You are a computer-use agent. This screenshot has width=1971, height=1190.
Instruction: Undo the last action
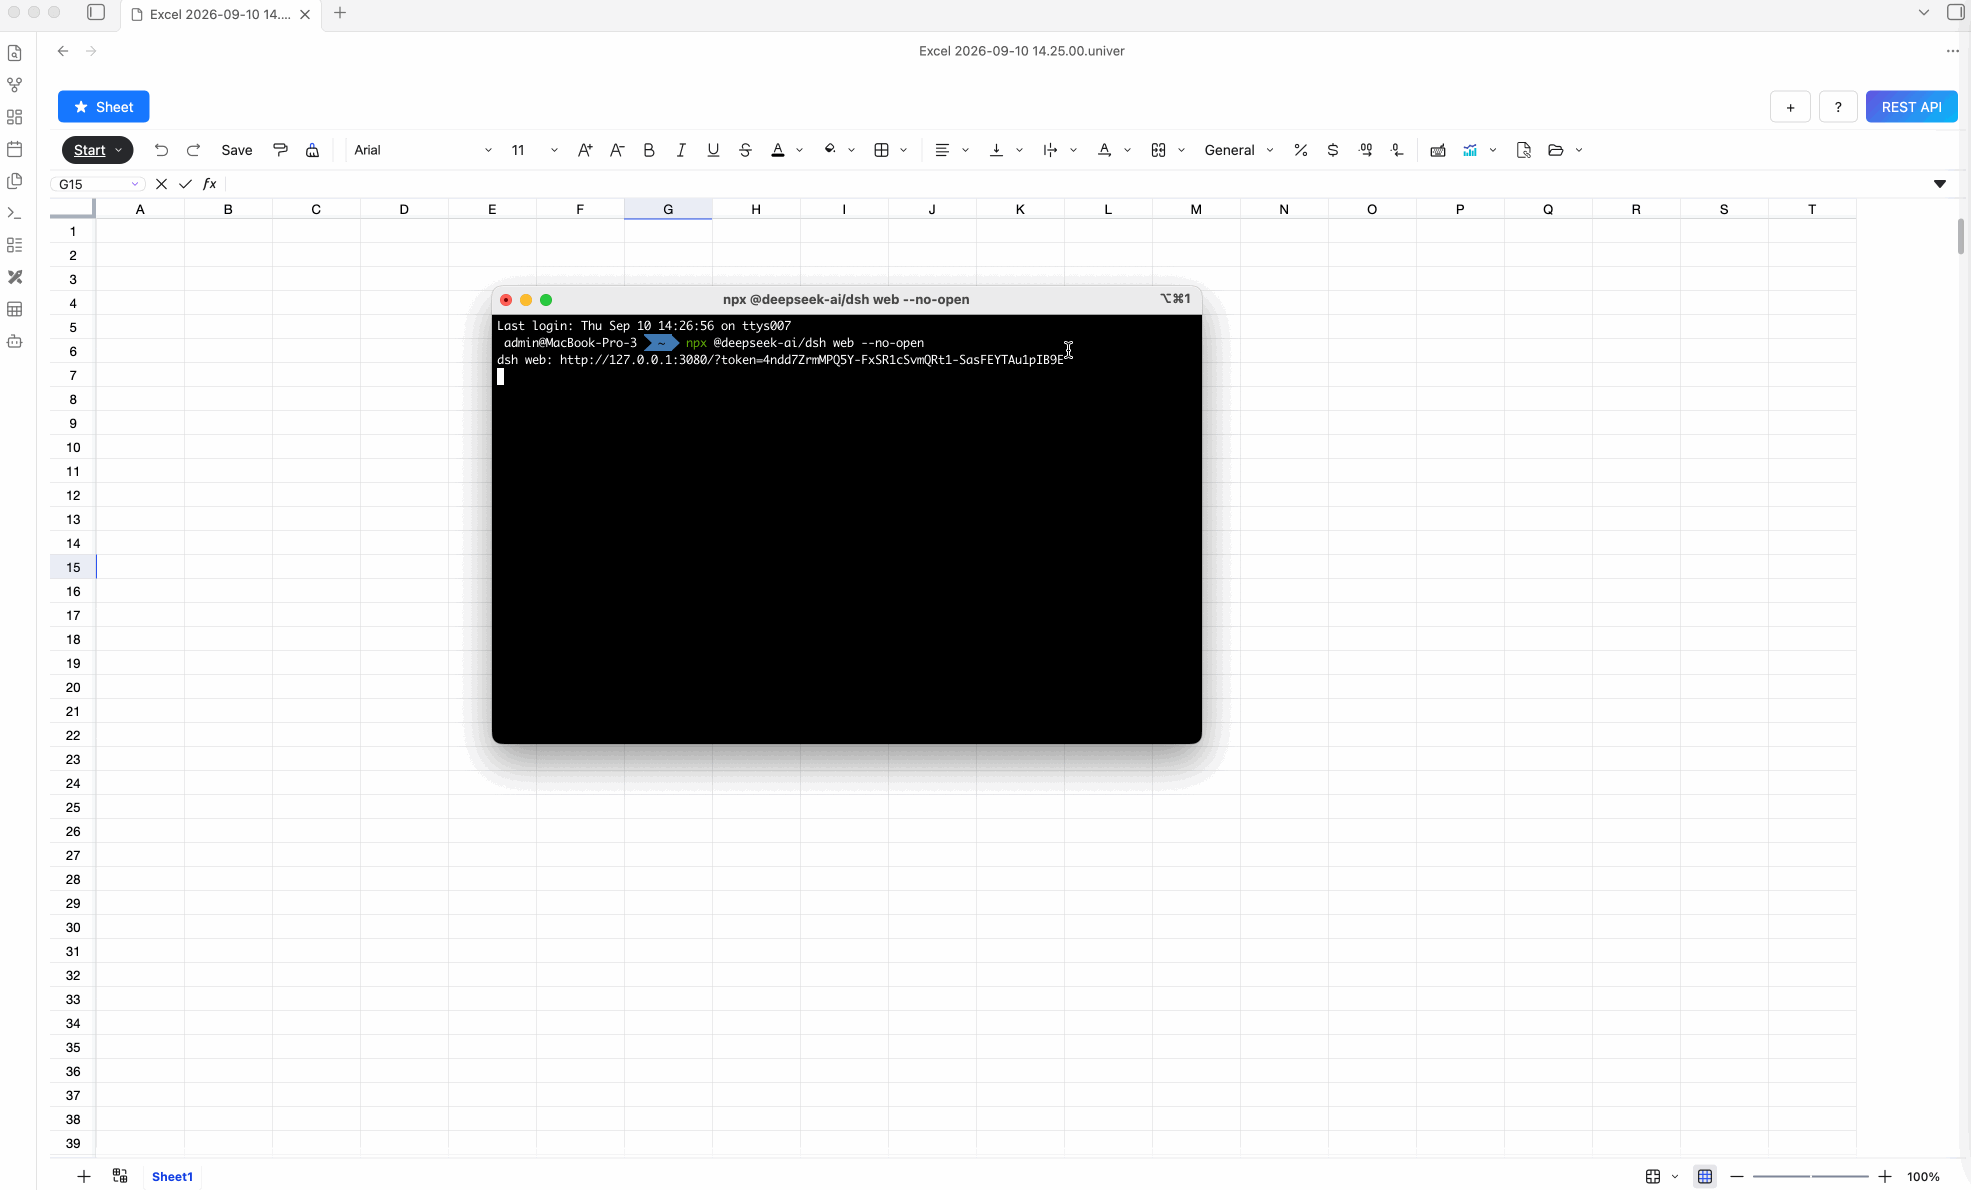point(161,150)
